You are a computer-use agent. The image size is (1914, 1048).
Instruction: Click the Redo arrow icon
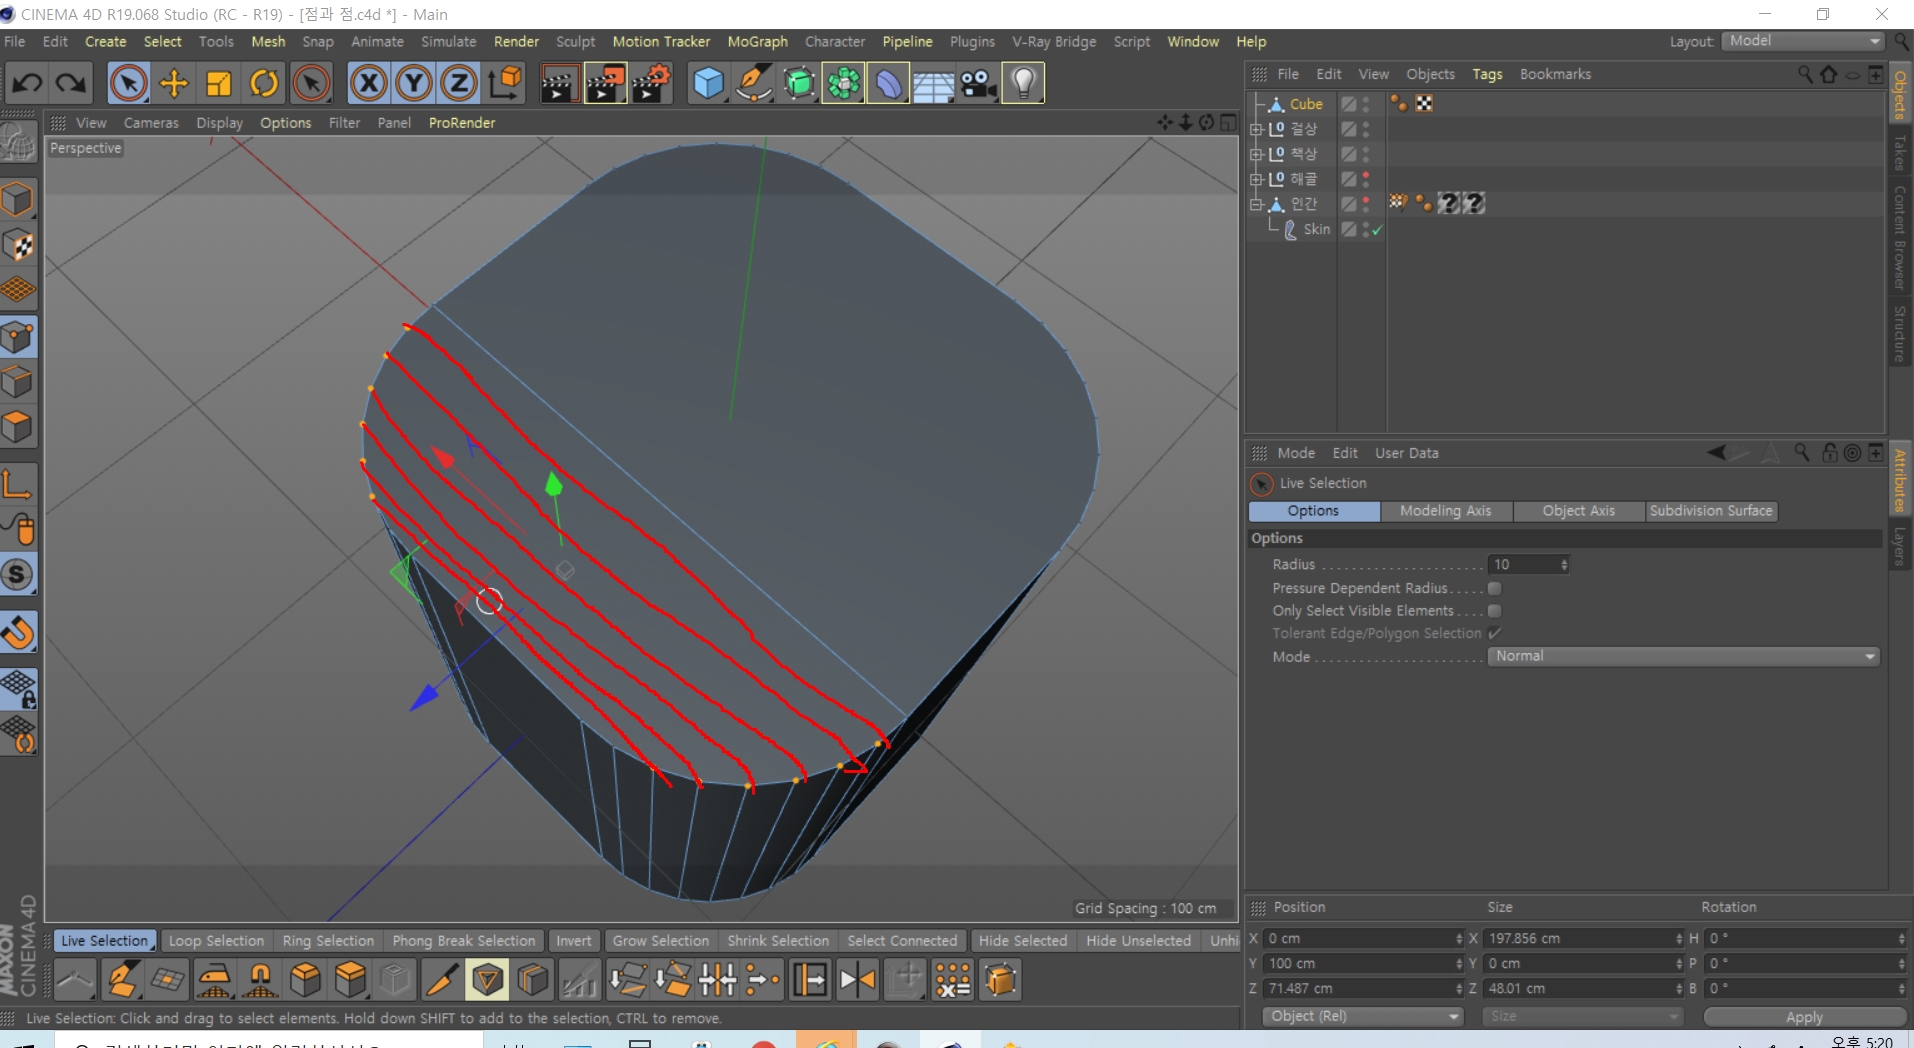point(70,83)
